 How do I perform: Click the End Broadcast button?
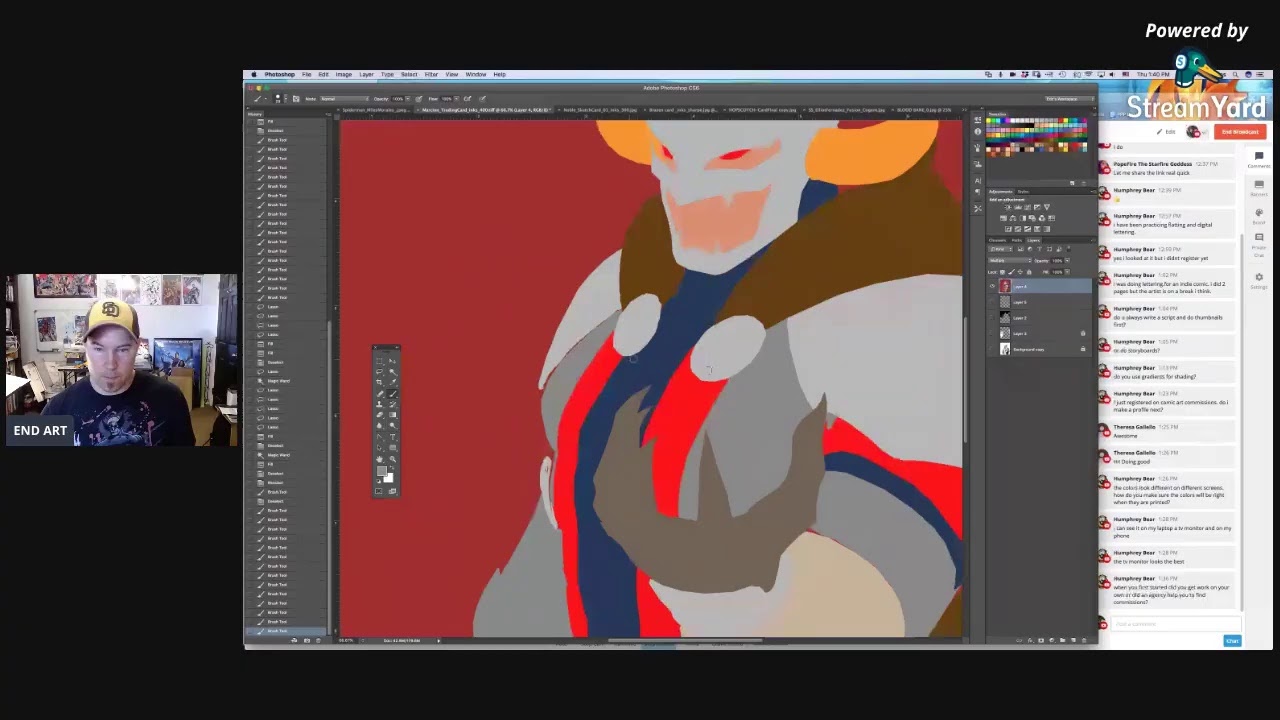1239,132
